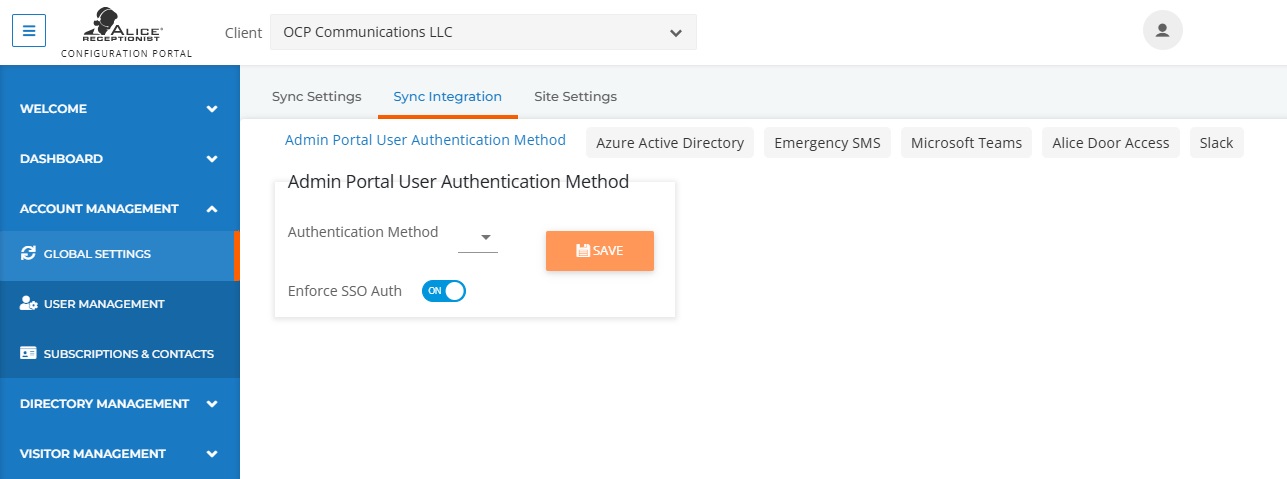
Task: Toggle the Enforce SSO Auth switch
Action: tap(444, 291)
